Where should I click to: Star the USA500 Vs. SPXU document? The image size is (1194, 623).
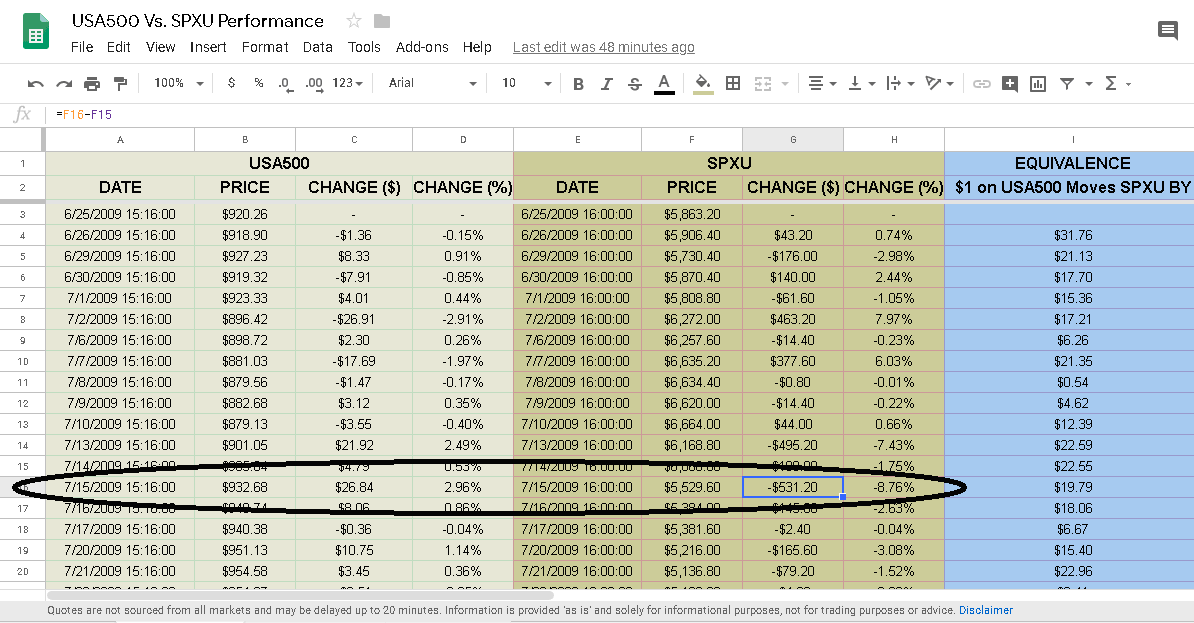(x=354, y=21)
